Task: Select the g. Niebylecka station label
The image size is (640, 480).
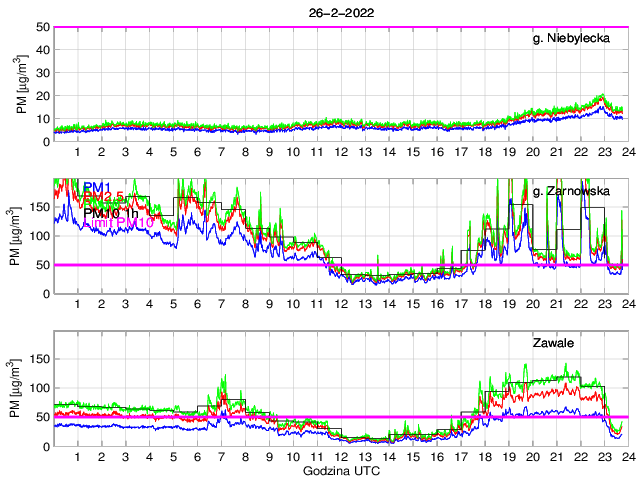Action: [577, 39]
